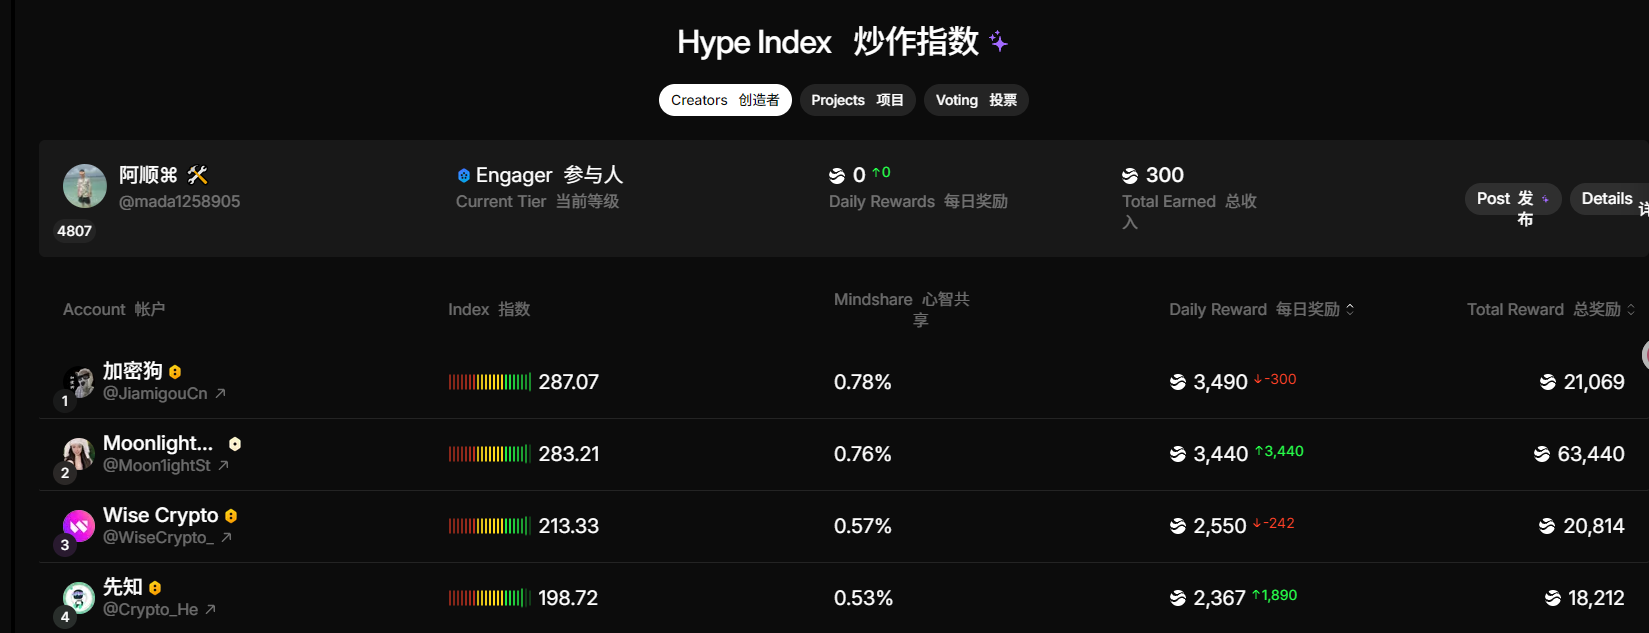Open the Voting tab
This screenshot has height=633, width=1649.
(976, 100)
